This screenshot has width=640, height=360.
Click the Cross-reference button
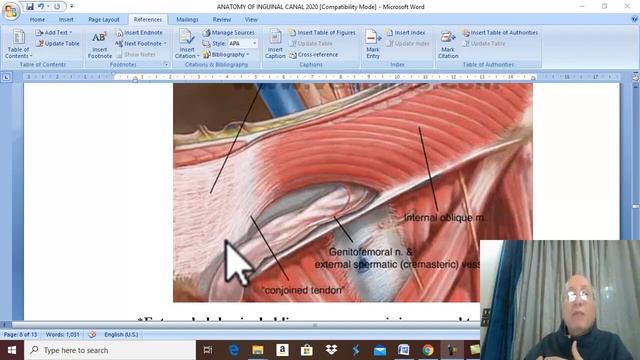tap(314, 54)
